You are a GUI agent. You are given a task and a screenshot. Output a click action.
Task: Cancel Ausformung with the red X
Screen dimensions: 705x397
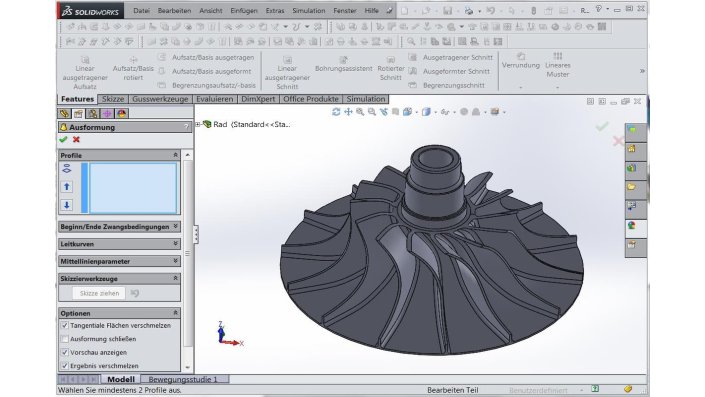coord(76,139)
